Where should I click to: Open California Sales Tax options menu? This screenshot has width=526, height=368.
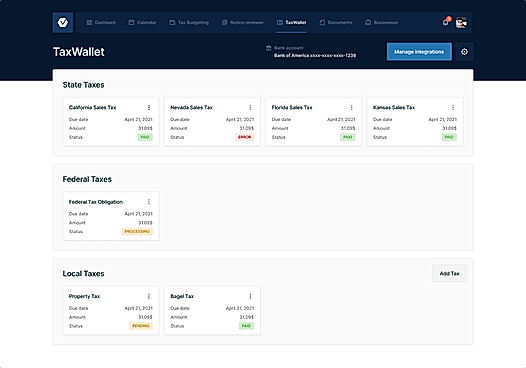pos(149,107)
